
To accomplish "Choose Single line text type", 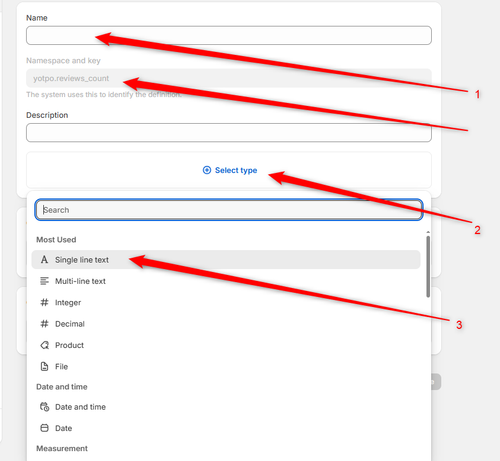I will pos(226,260).
